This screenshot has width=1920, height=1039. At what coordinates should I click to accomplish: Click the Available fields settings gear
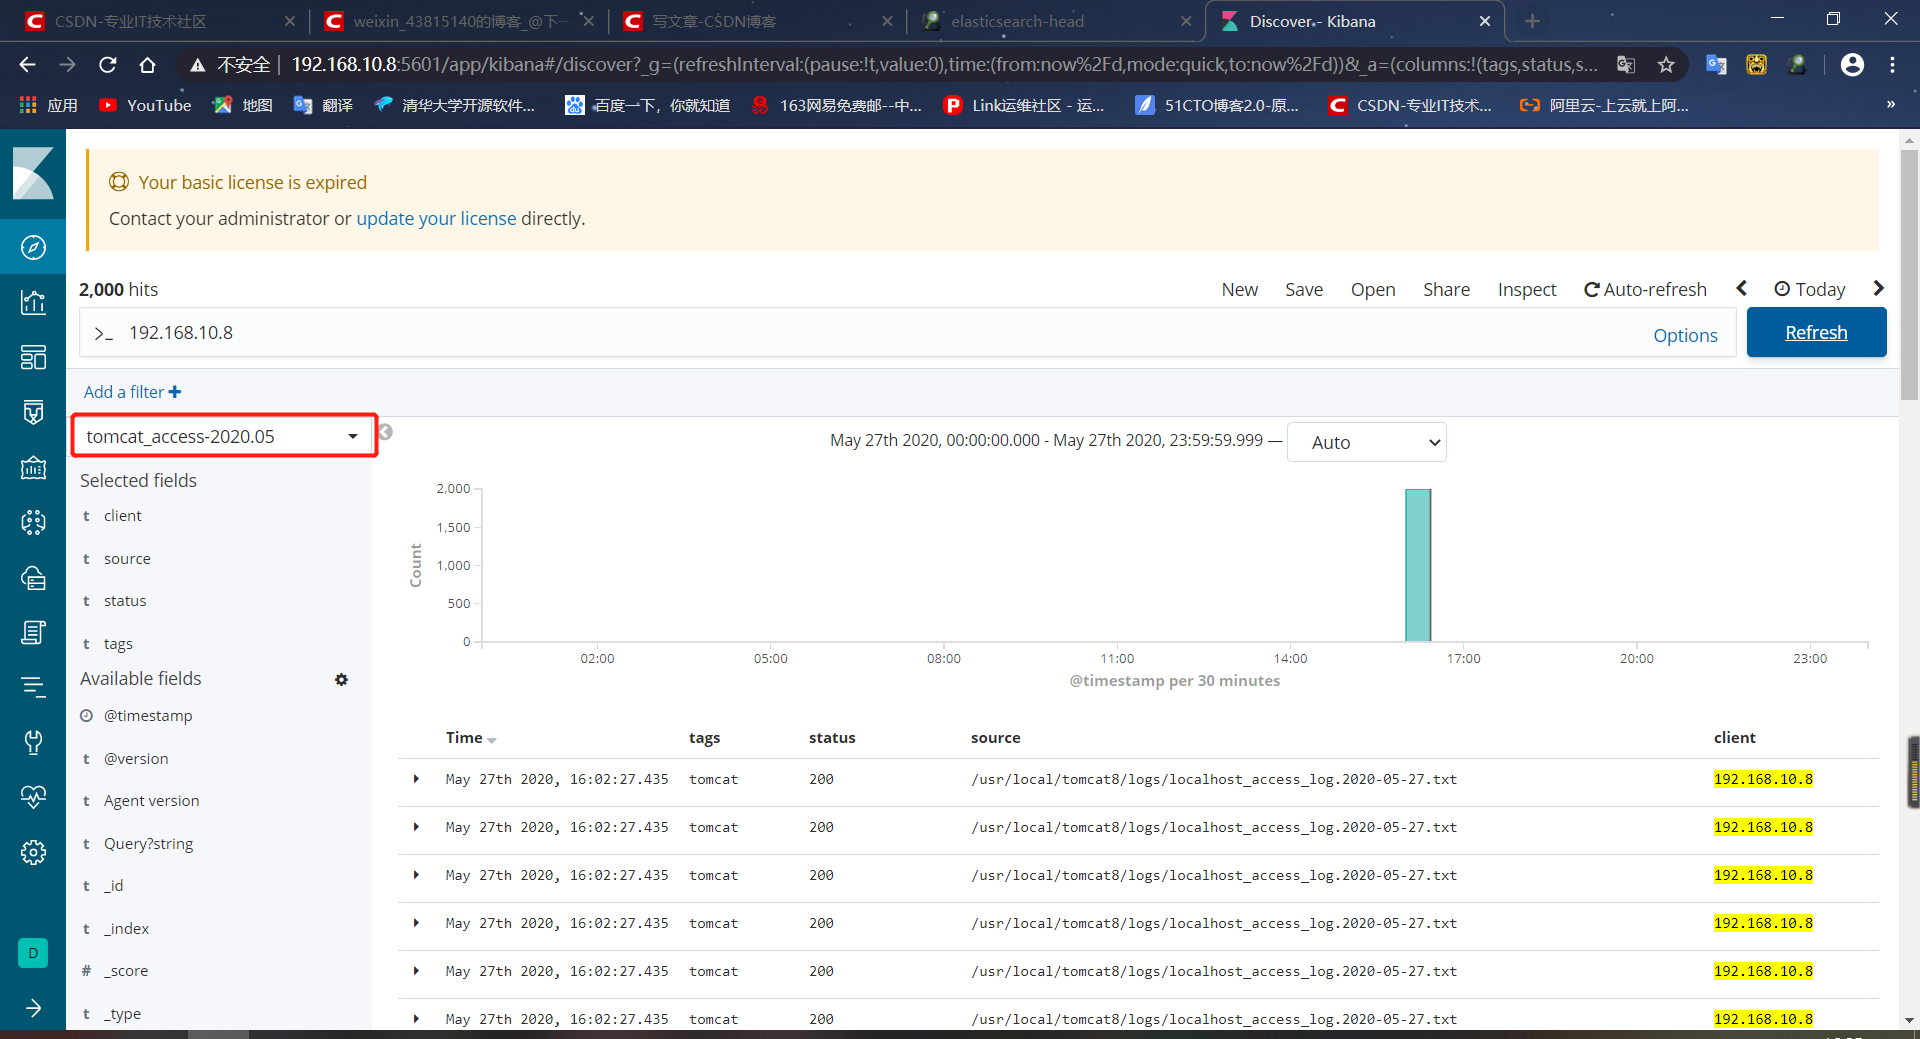[x=341, y=679]
